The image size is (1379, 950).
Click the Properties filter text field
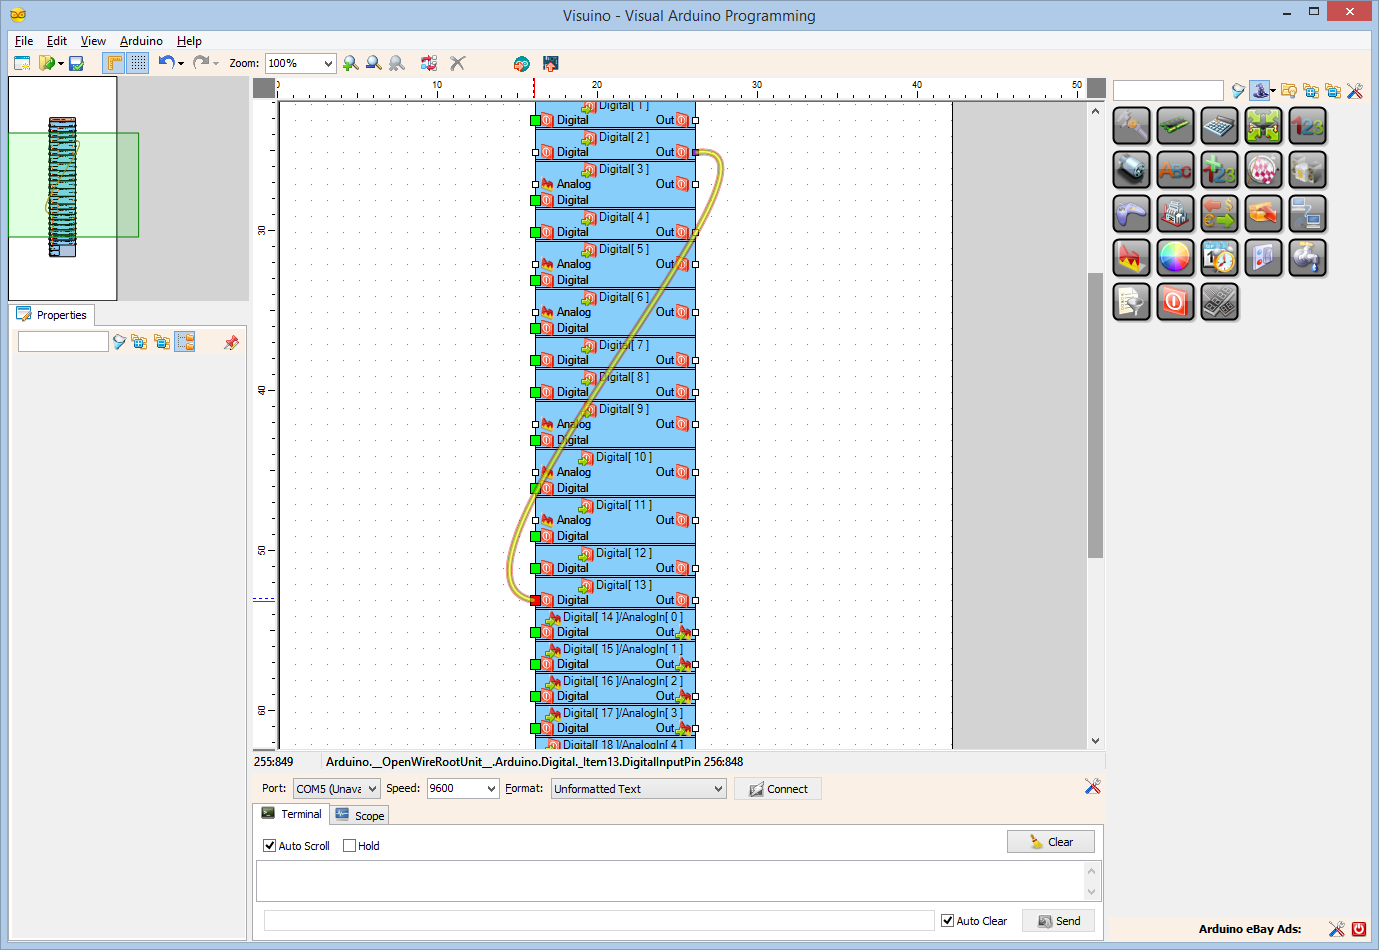(x=63, y=342)
